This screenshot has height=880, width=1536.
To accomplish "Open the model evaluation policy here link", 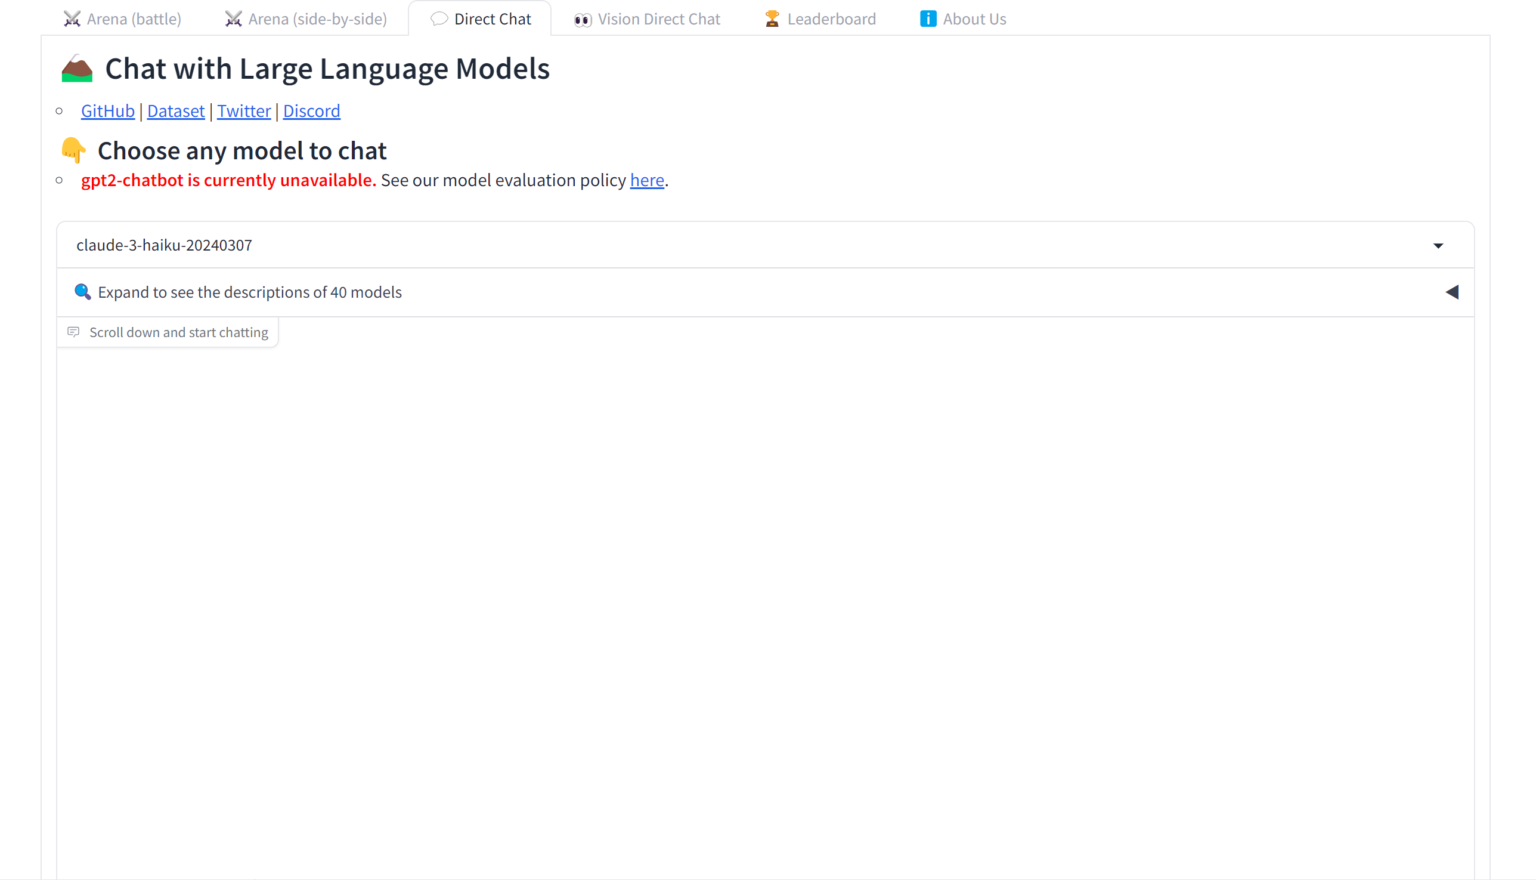I will click(x=647, y=180).
